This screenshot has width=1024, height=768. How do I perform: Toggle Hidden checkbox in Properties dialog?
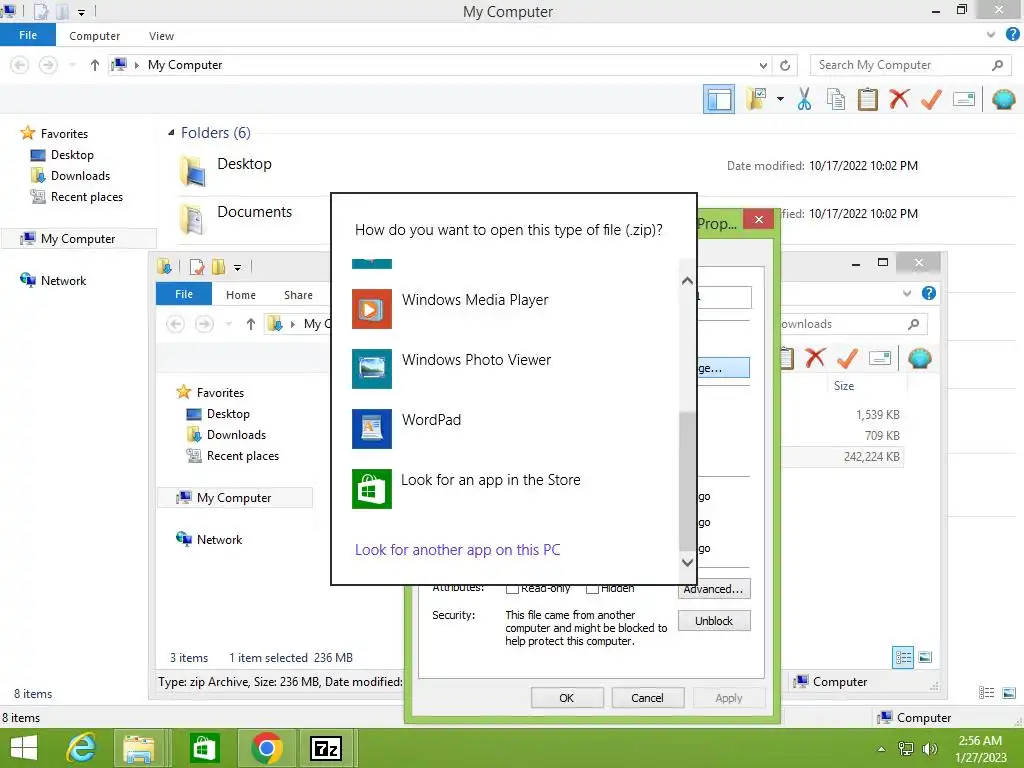[592, 589]
